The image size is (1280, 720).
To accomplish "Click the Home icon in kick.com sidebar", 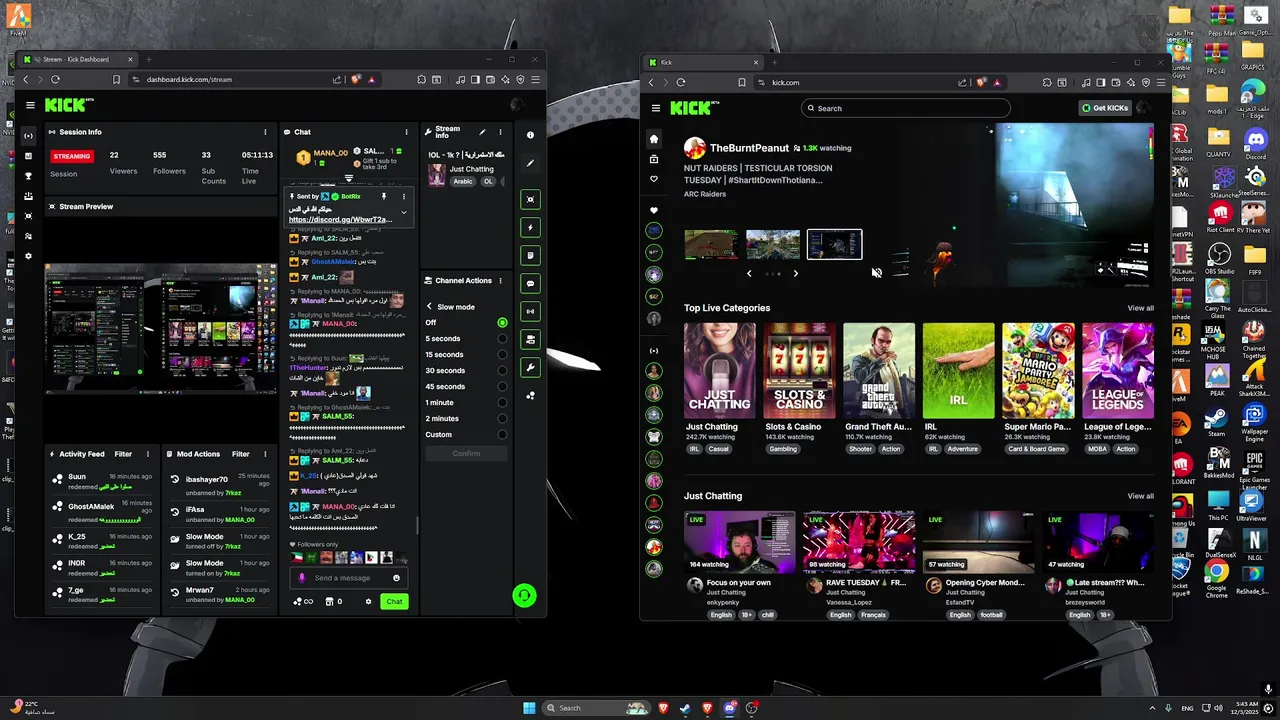I will [x=654, y=139].
